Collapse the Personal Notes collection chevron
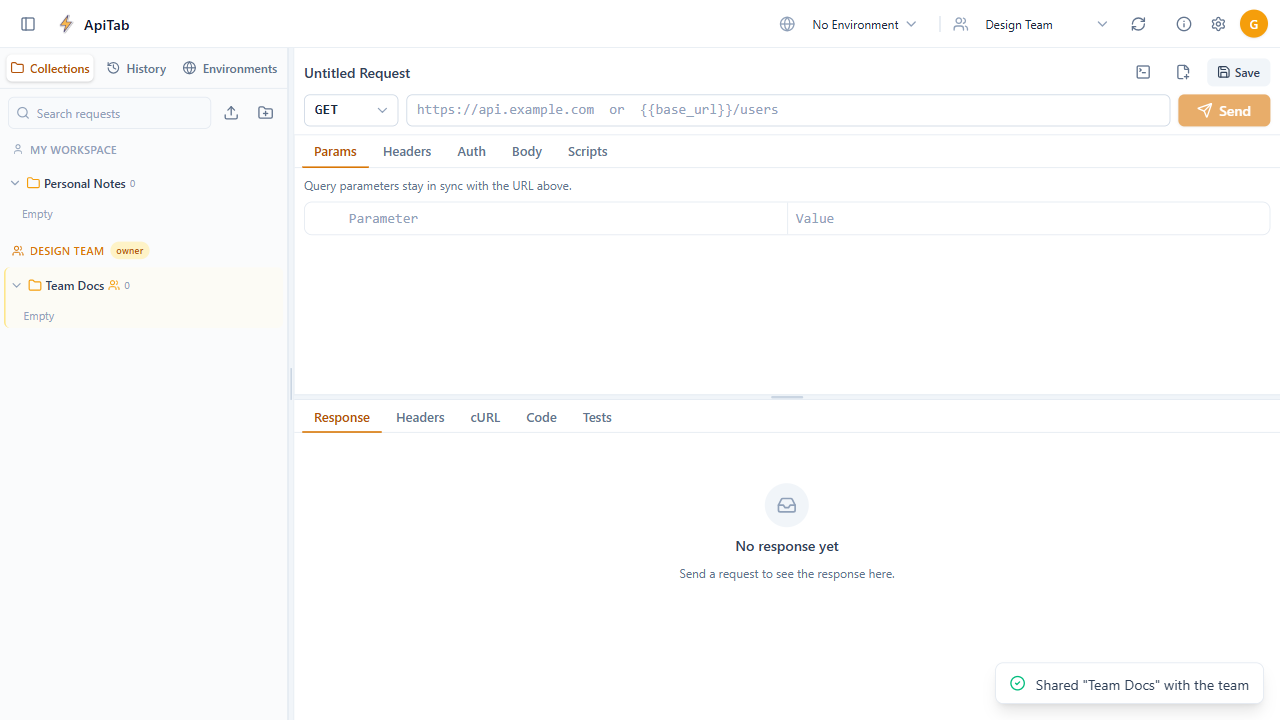The image size is (1280, 720). click(x=15, y=183)
